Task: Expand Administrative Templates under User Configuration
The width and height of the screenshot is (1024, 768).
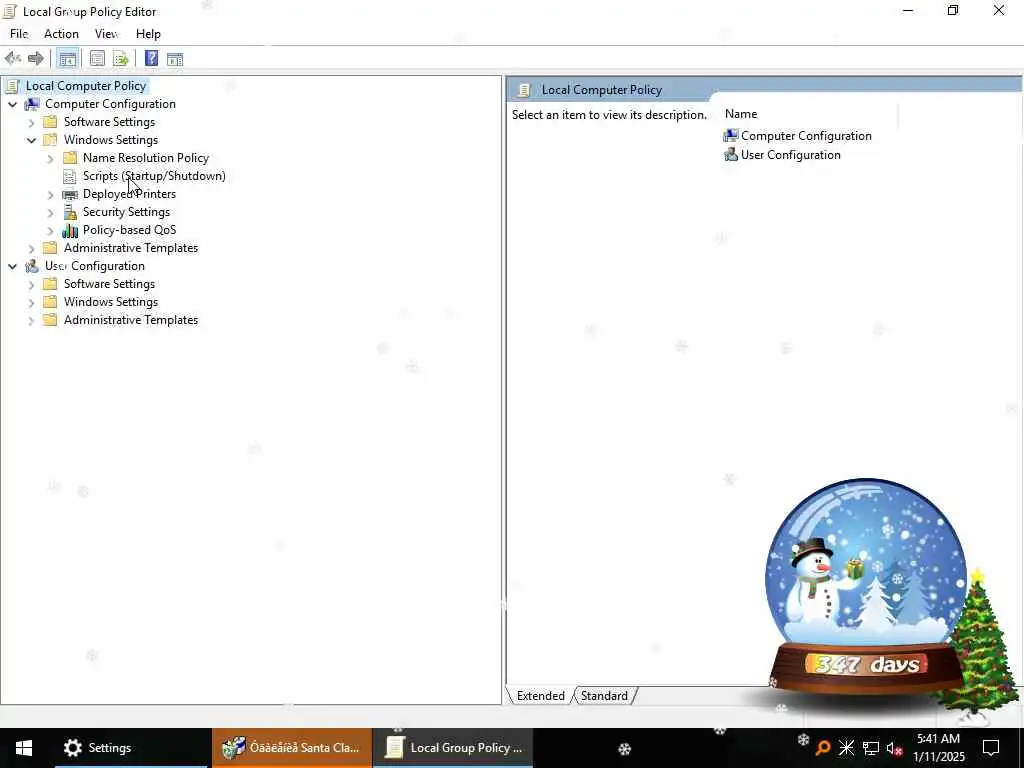Action: 31,320
